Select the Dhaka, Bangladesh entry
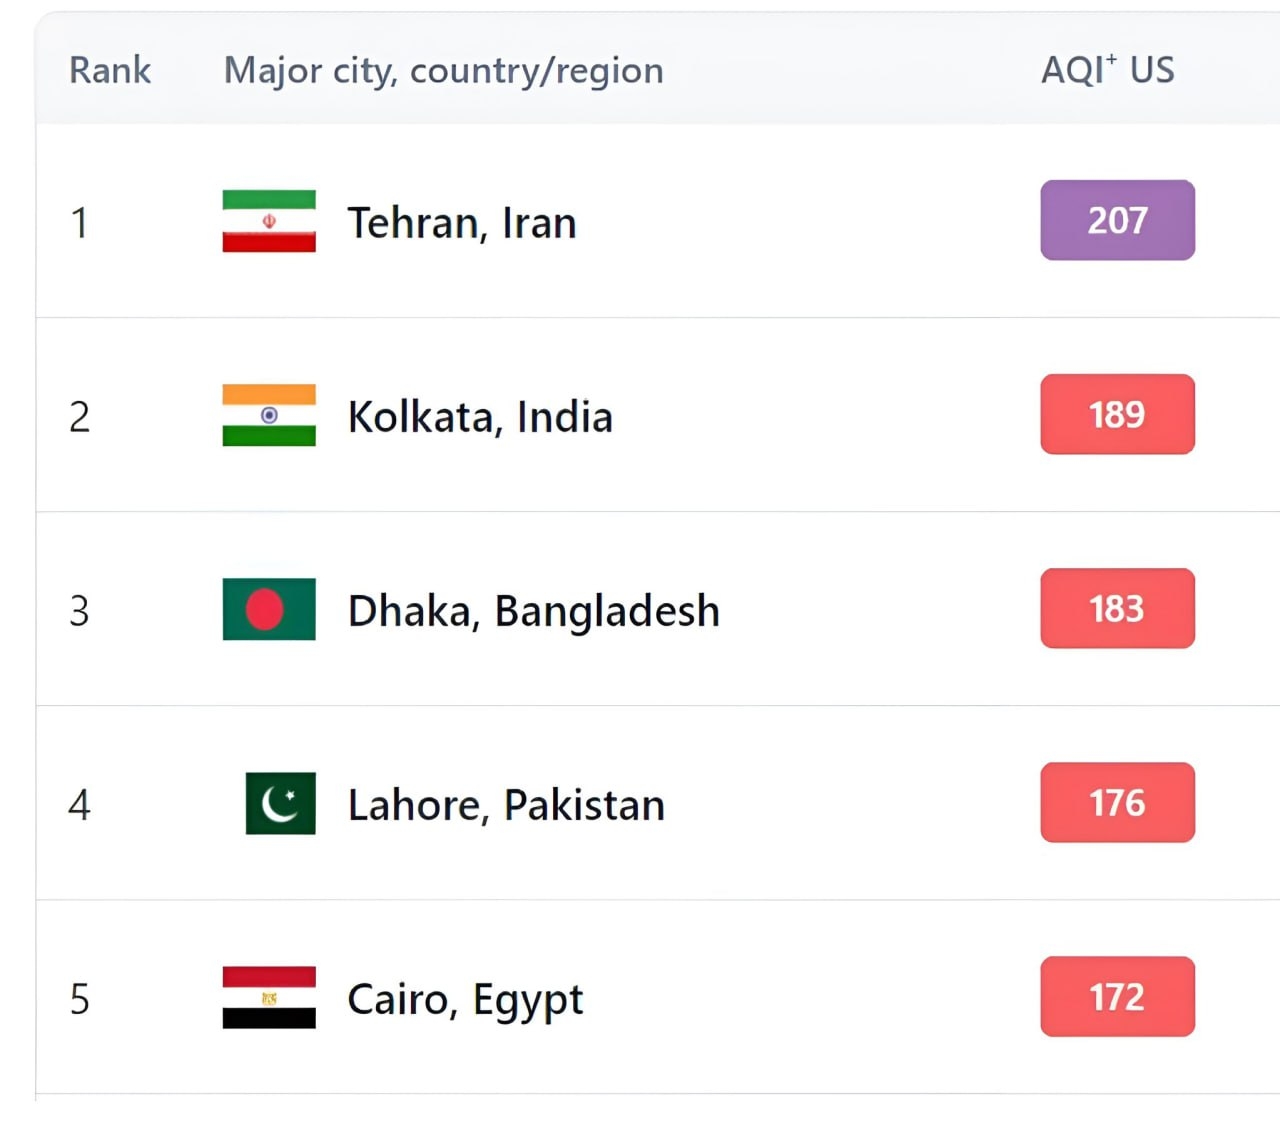Viewport: 1280px width, 1121px height. pyautogui.click(x=533, y=611)
